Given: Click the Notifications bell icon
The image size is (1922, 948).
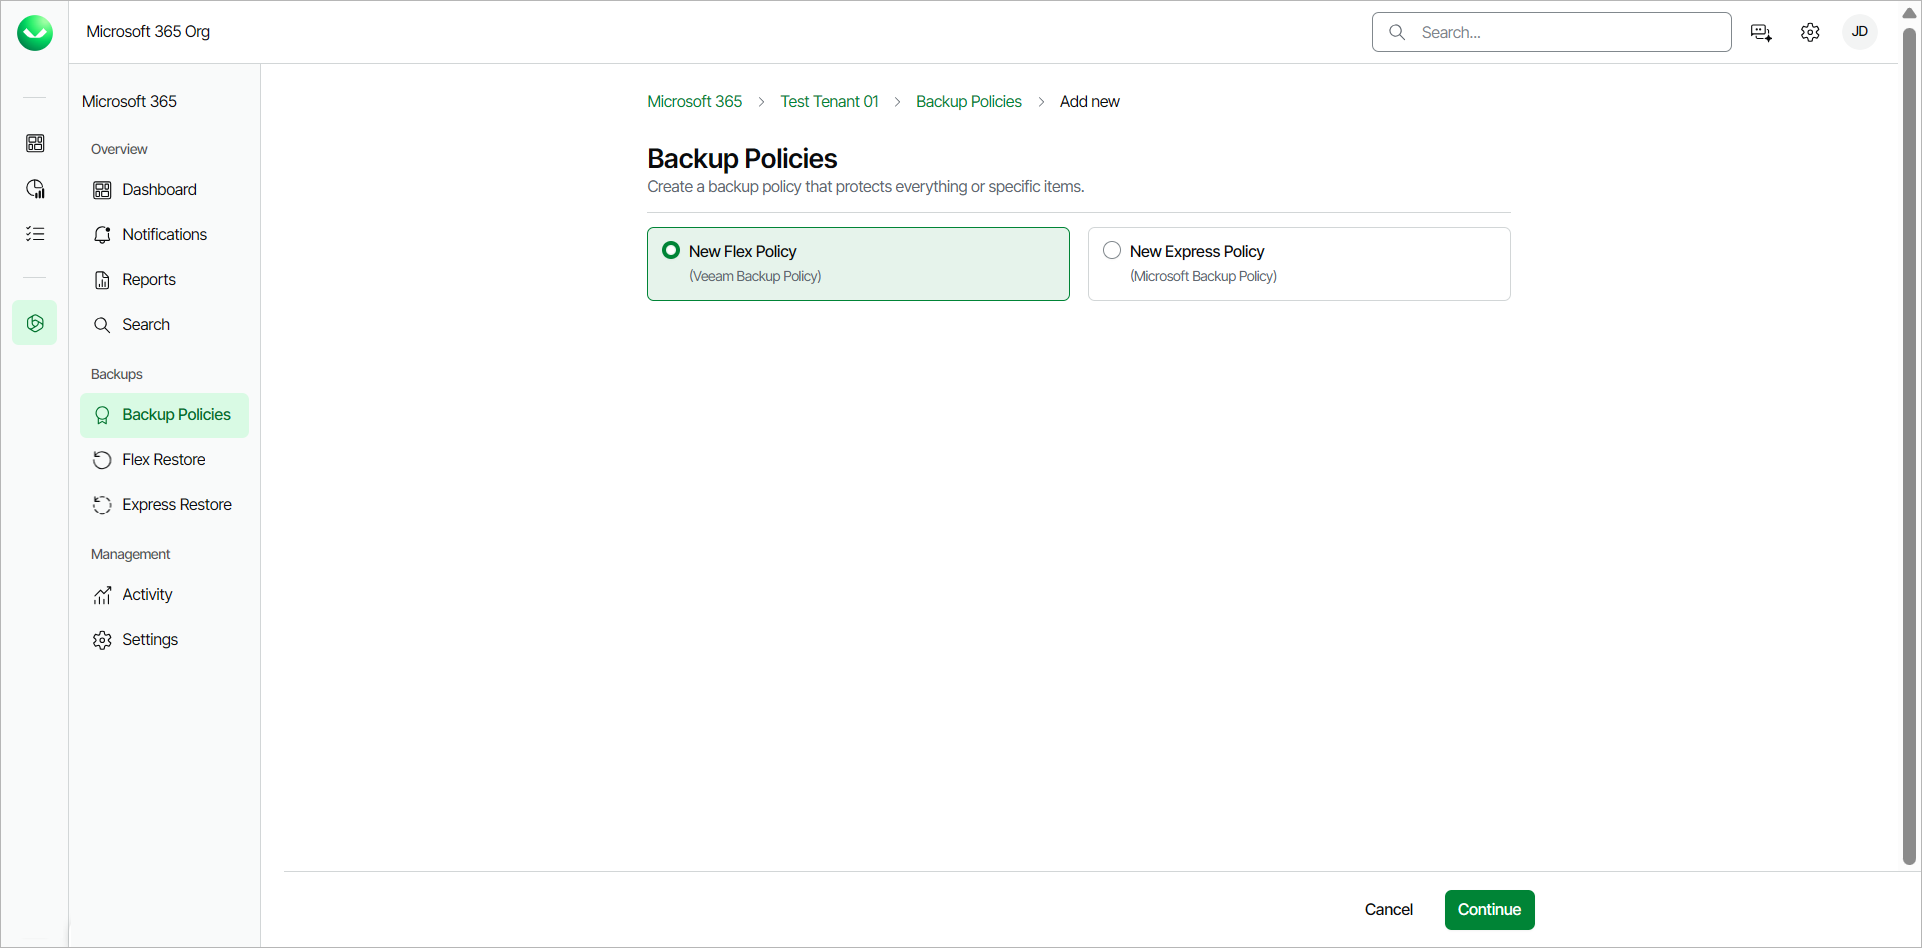Looking at the screenshot, I should (102, 235).
